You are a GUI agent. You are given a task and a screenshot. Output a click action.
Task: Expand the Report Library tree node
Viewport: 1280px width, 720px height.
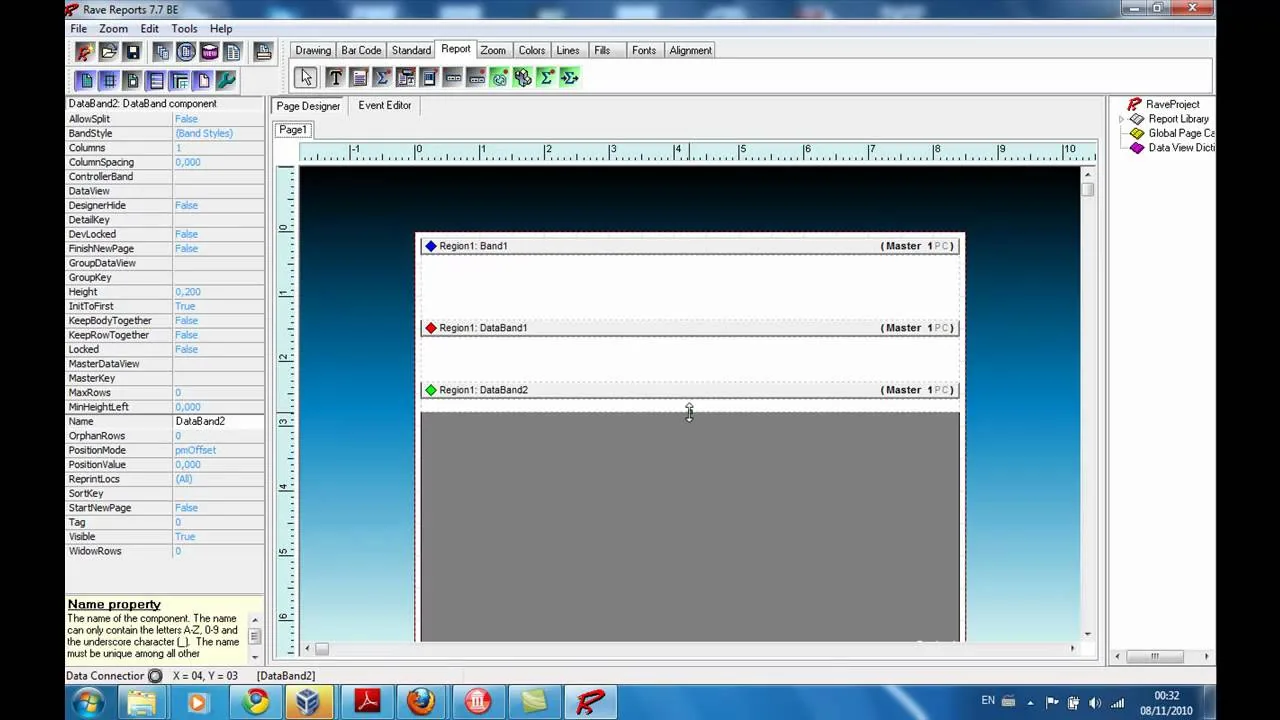click(1121, 119)
